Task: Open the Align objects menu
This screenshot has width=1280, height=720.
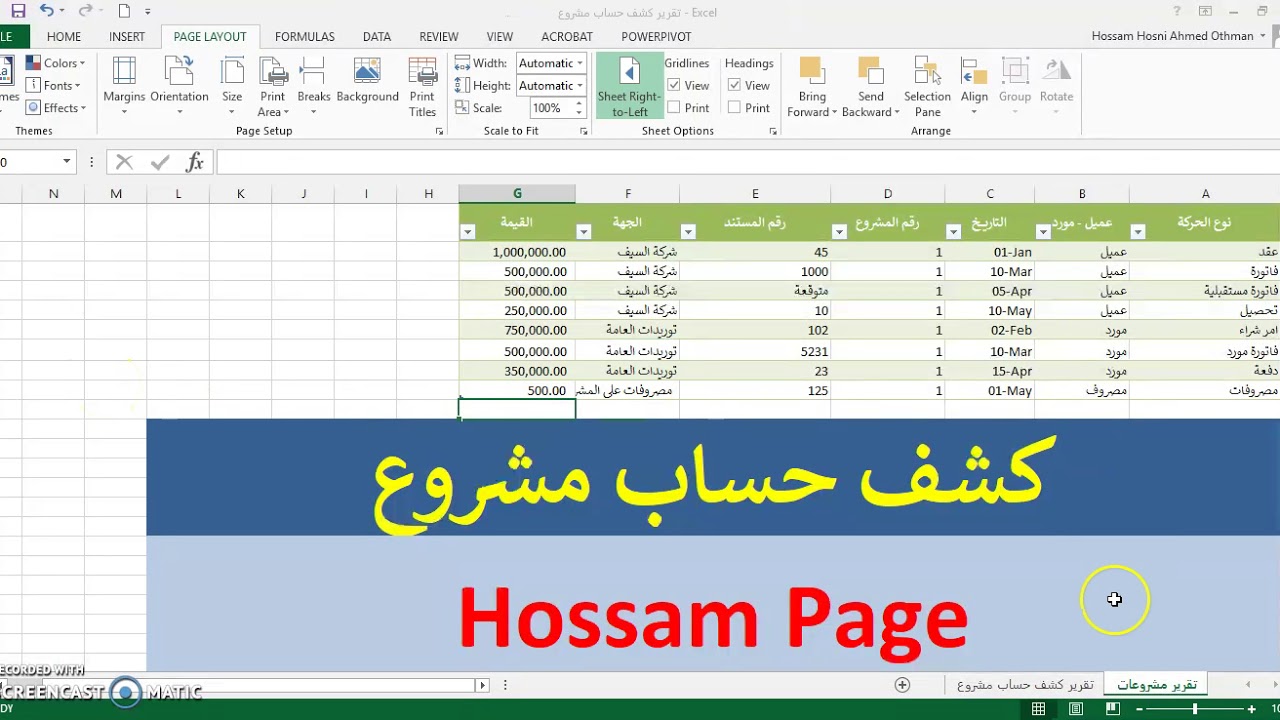Action: (x=974, y=86)
